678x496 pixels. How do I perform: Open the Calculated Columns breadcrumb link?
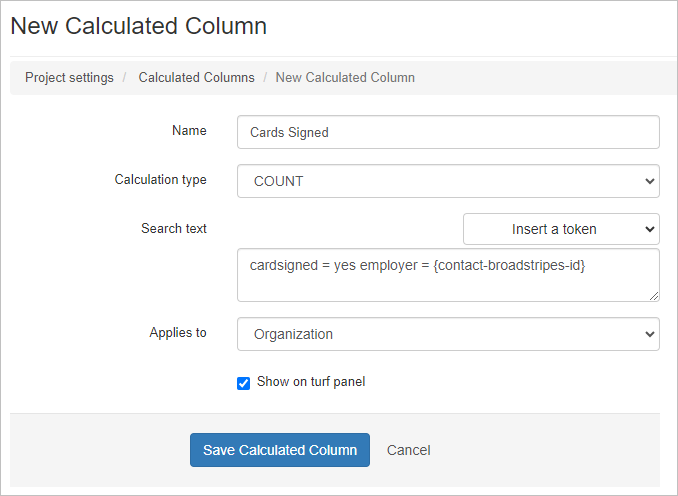[196, 78]
